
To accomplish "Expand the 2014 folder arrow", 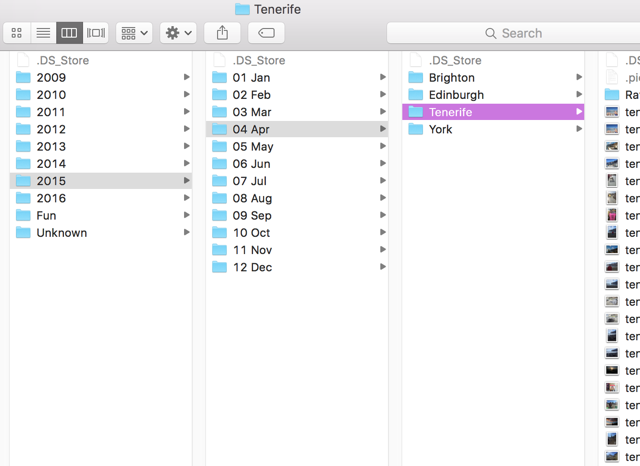I will click(187, 163).
